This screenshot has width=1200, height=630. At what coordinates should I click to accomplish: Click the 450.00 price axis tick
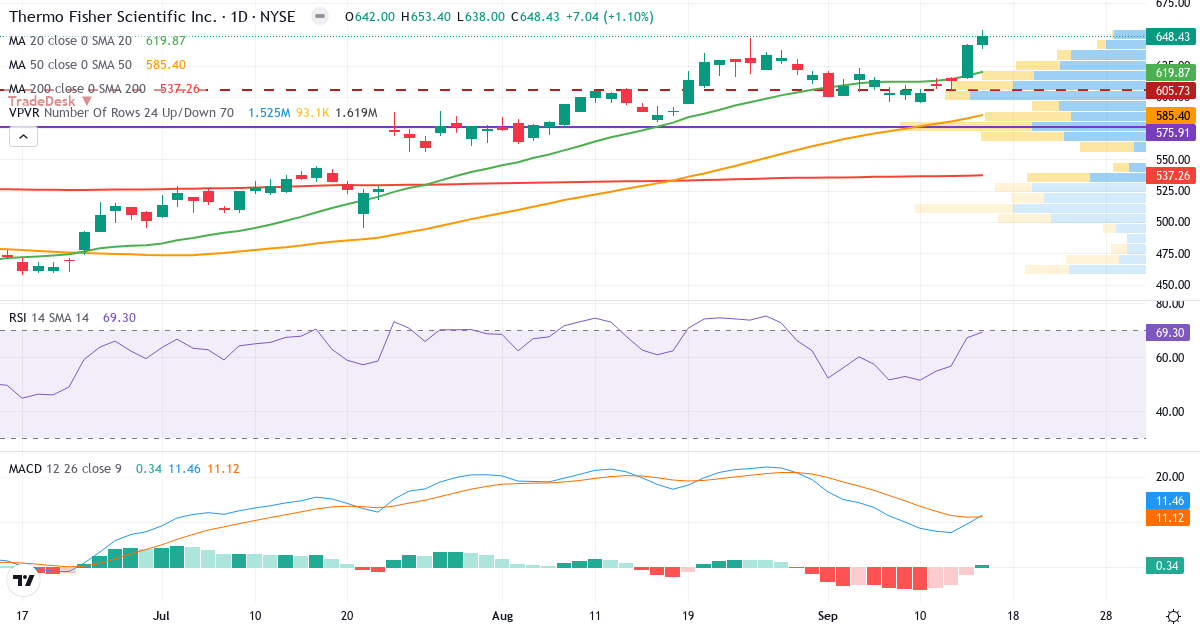coord(1171,284)
